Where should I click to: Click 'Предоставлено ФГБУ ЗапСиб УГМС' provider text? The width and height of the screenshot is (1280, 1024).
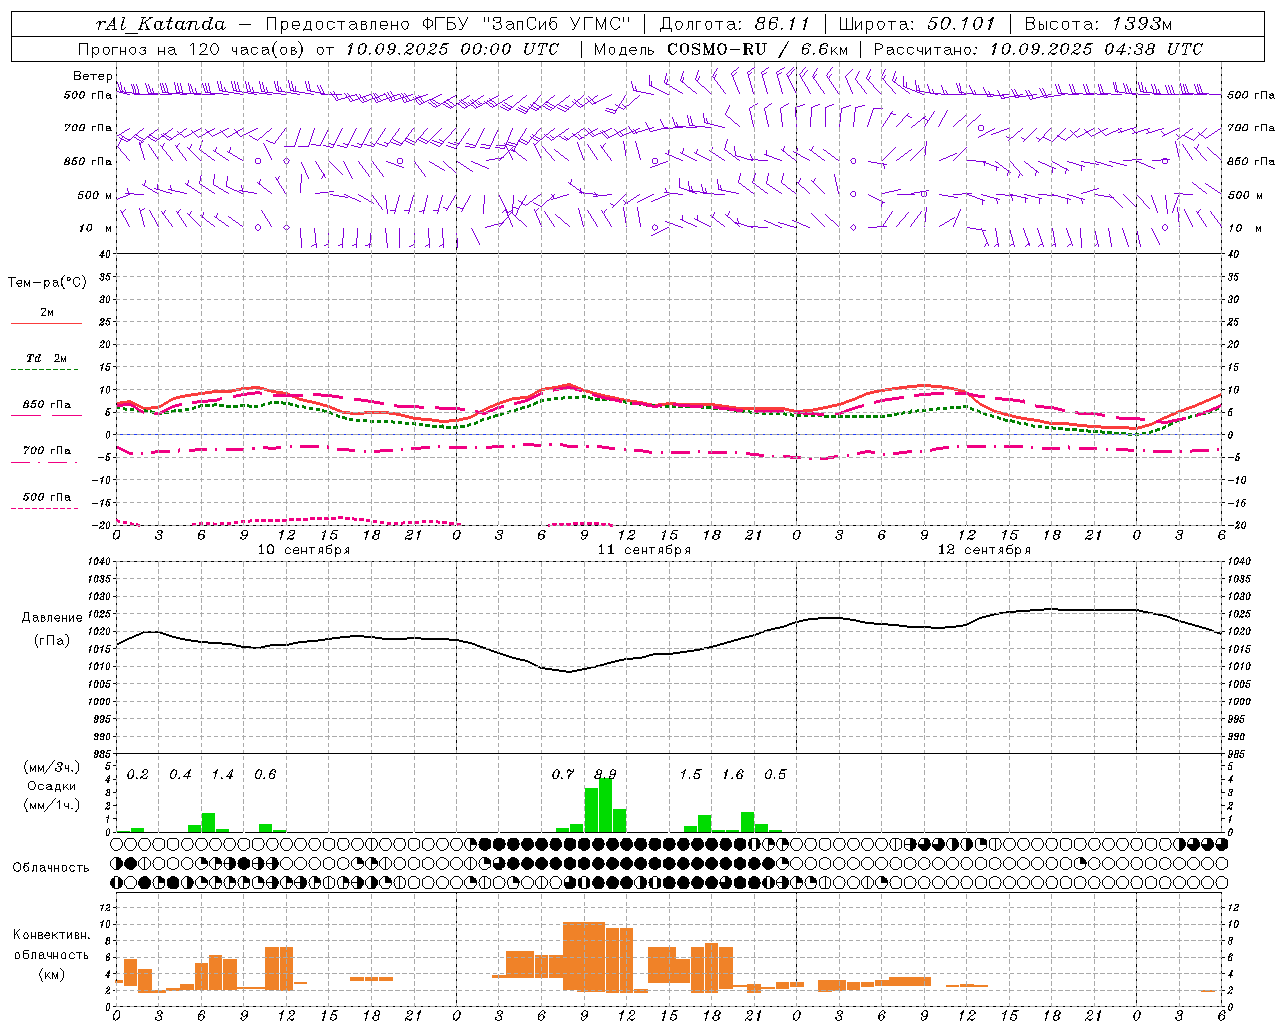449,24
